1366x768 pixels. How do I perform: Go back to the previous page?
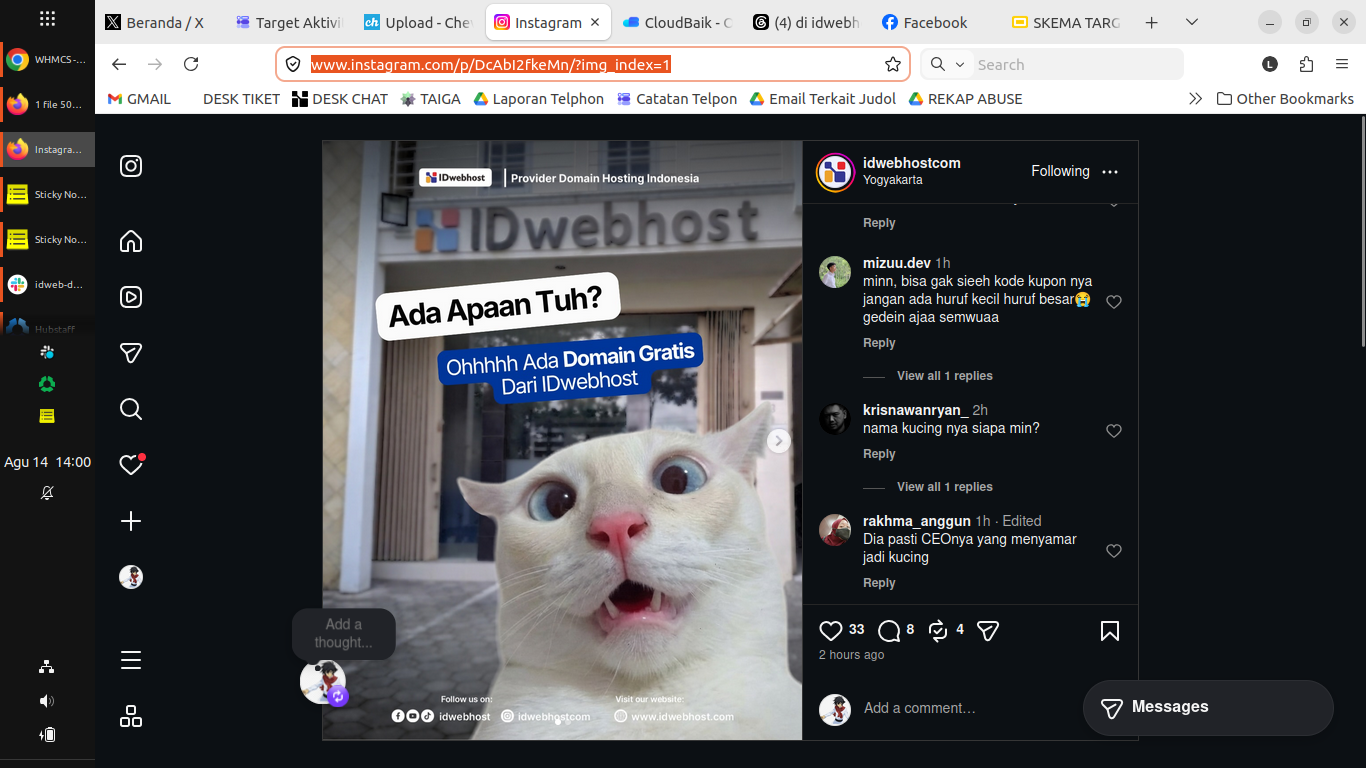[x=119, y=64]
